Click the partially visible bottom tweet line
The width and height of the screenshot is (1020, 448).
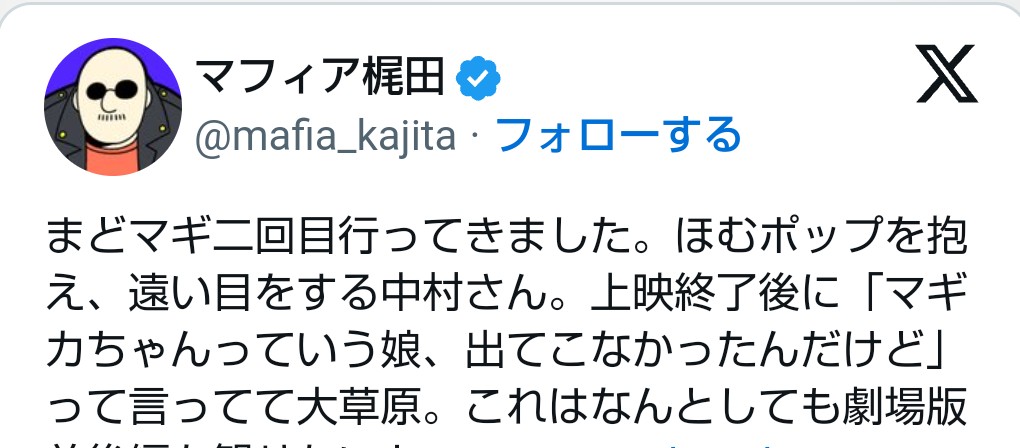[x=400, y=441]
